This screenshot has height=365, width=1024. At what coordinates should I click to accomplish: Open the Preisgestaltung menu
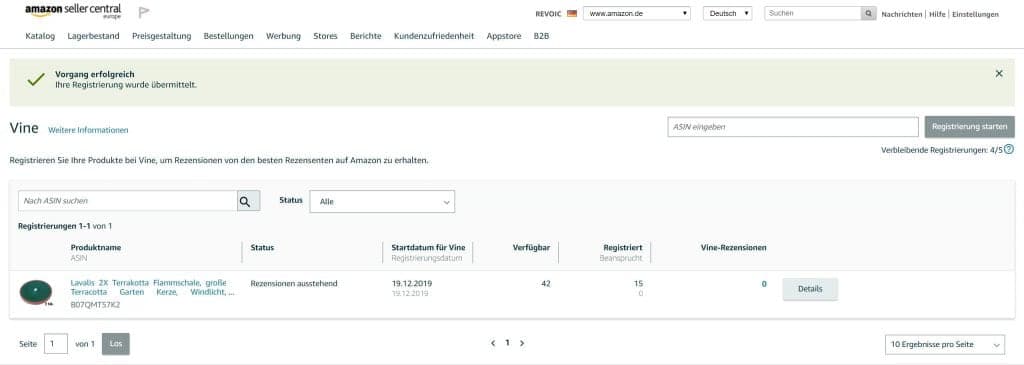click(x=161, y=37)
